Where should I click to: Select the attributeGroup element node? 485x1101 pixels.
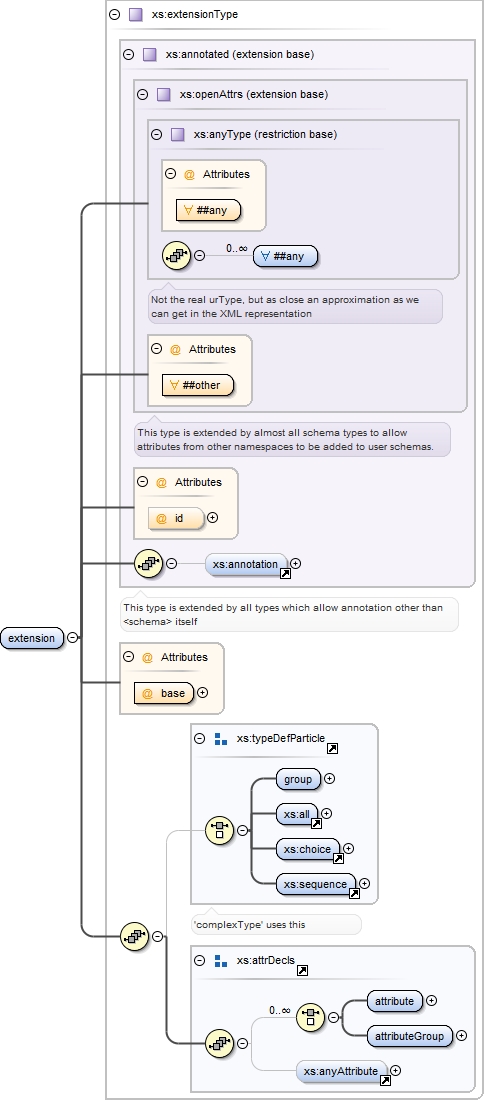point(409,1036)
